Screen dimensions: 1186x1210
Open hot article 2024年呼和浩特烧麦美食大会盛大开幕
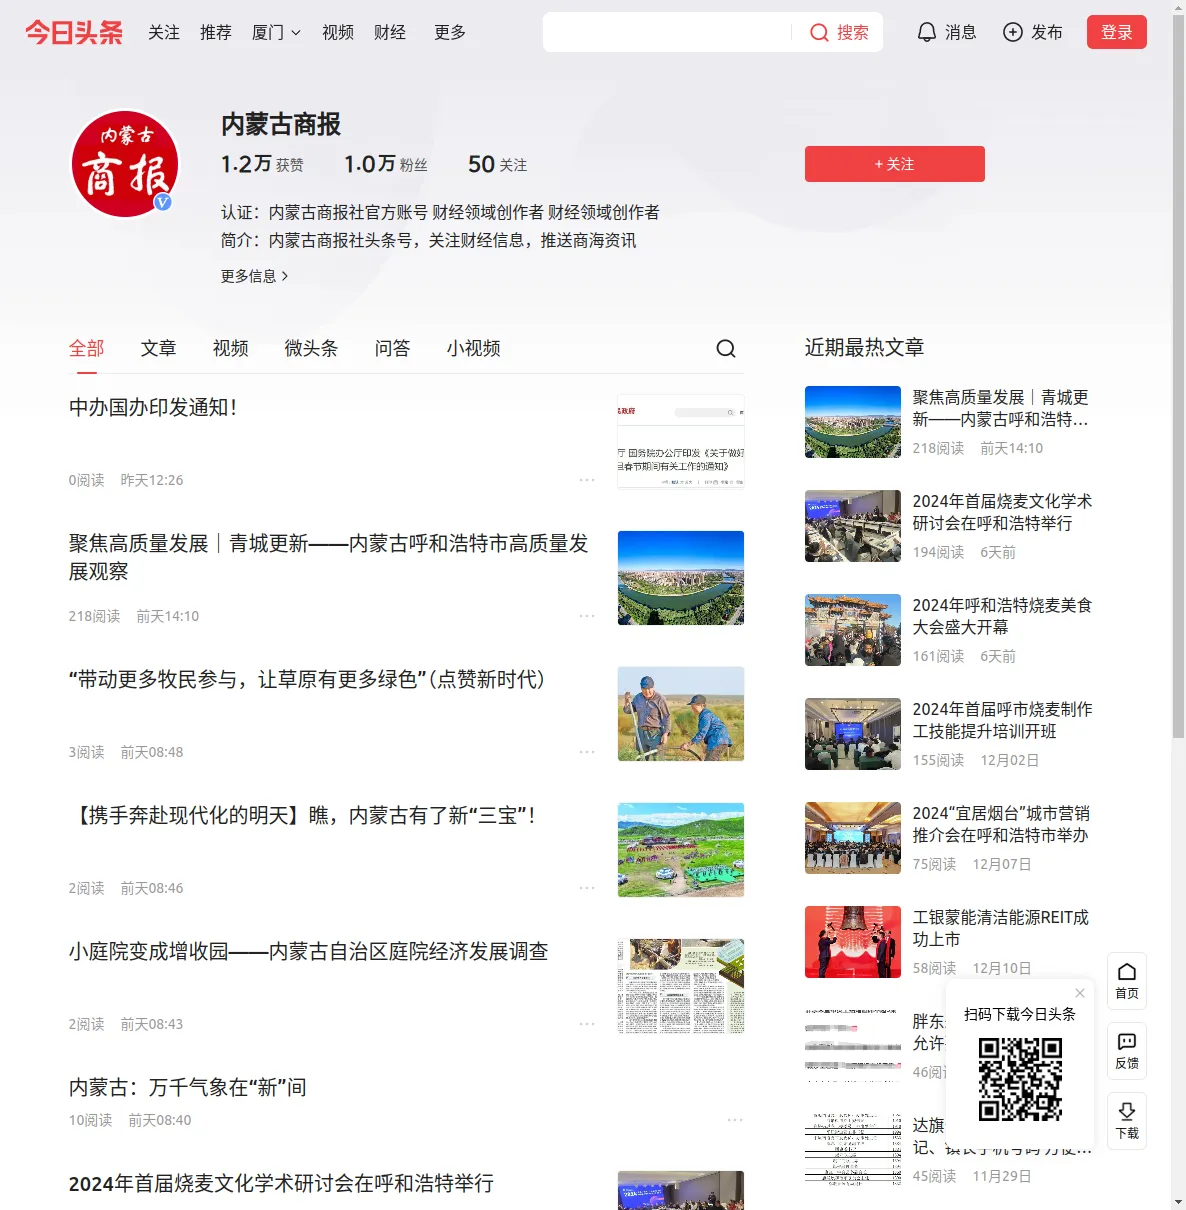[x=1003, y=616]
